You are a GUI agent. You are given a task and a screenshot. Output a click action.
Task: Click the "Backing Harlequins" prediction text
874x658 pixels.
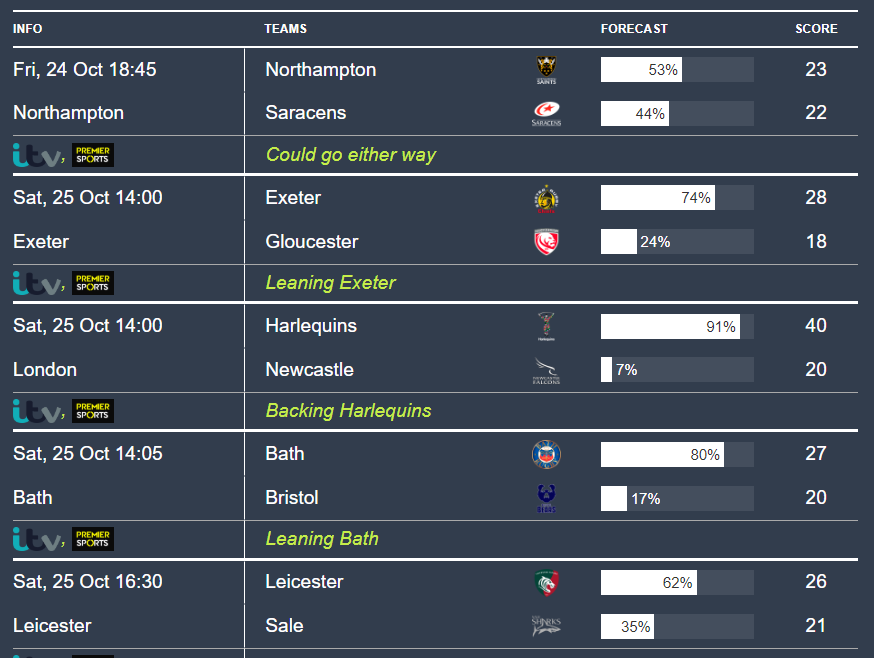coord(348,411)
